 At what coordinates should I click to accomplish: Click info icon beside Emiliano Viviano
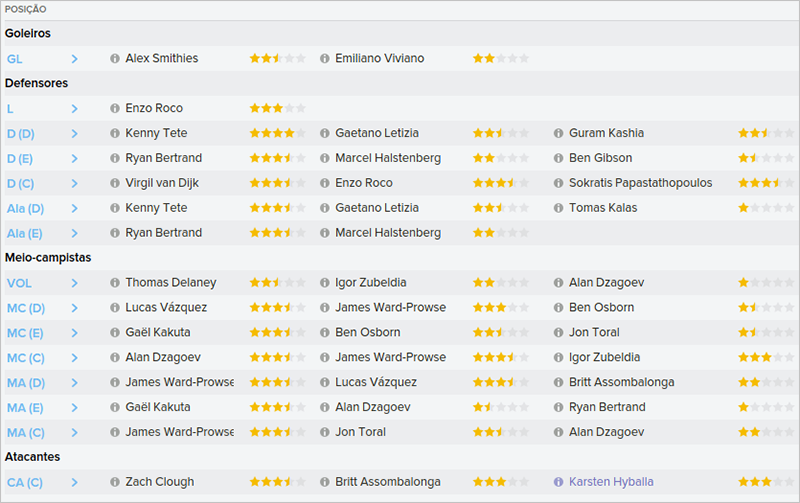(x=324, y=58)
